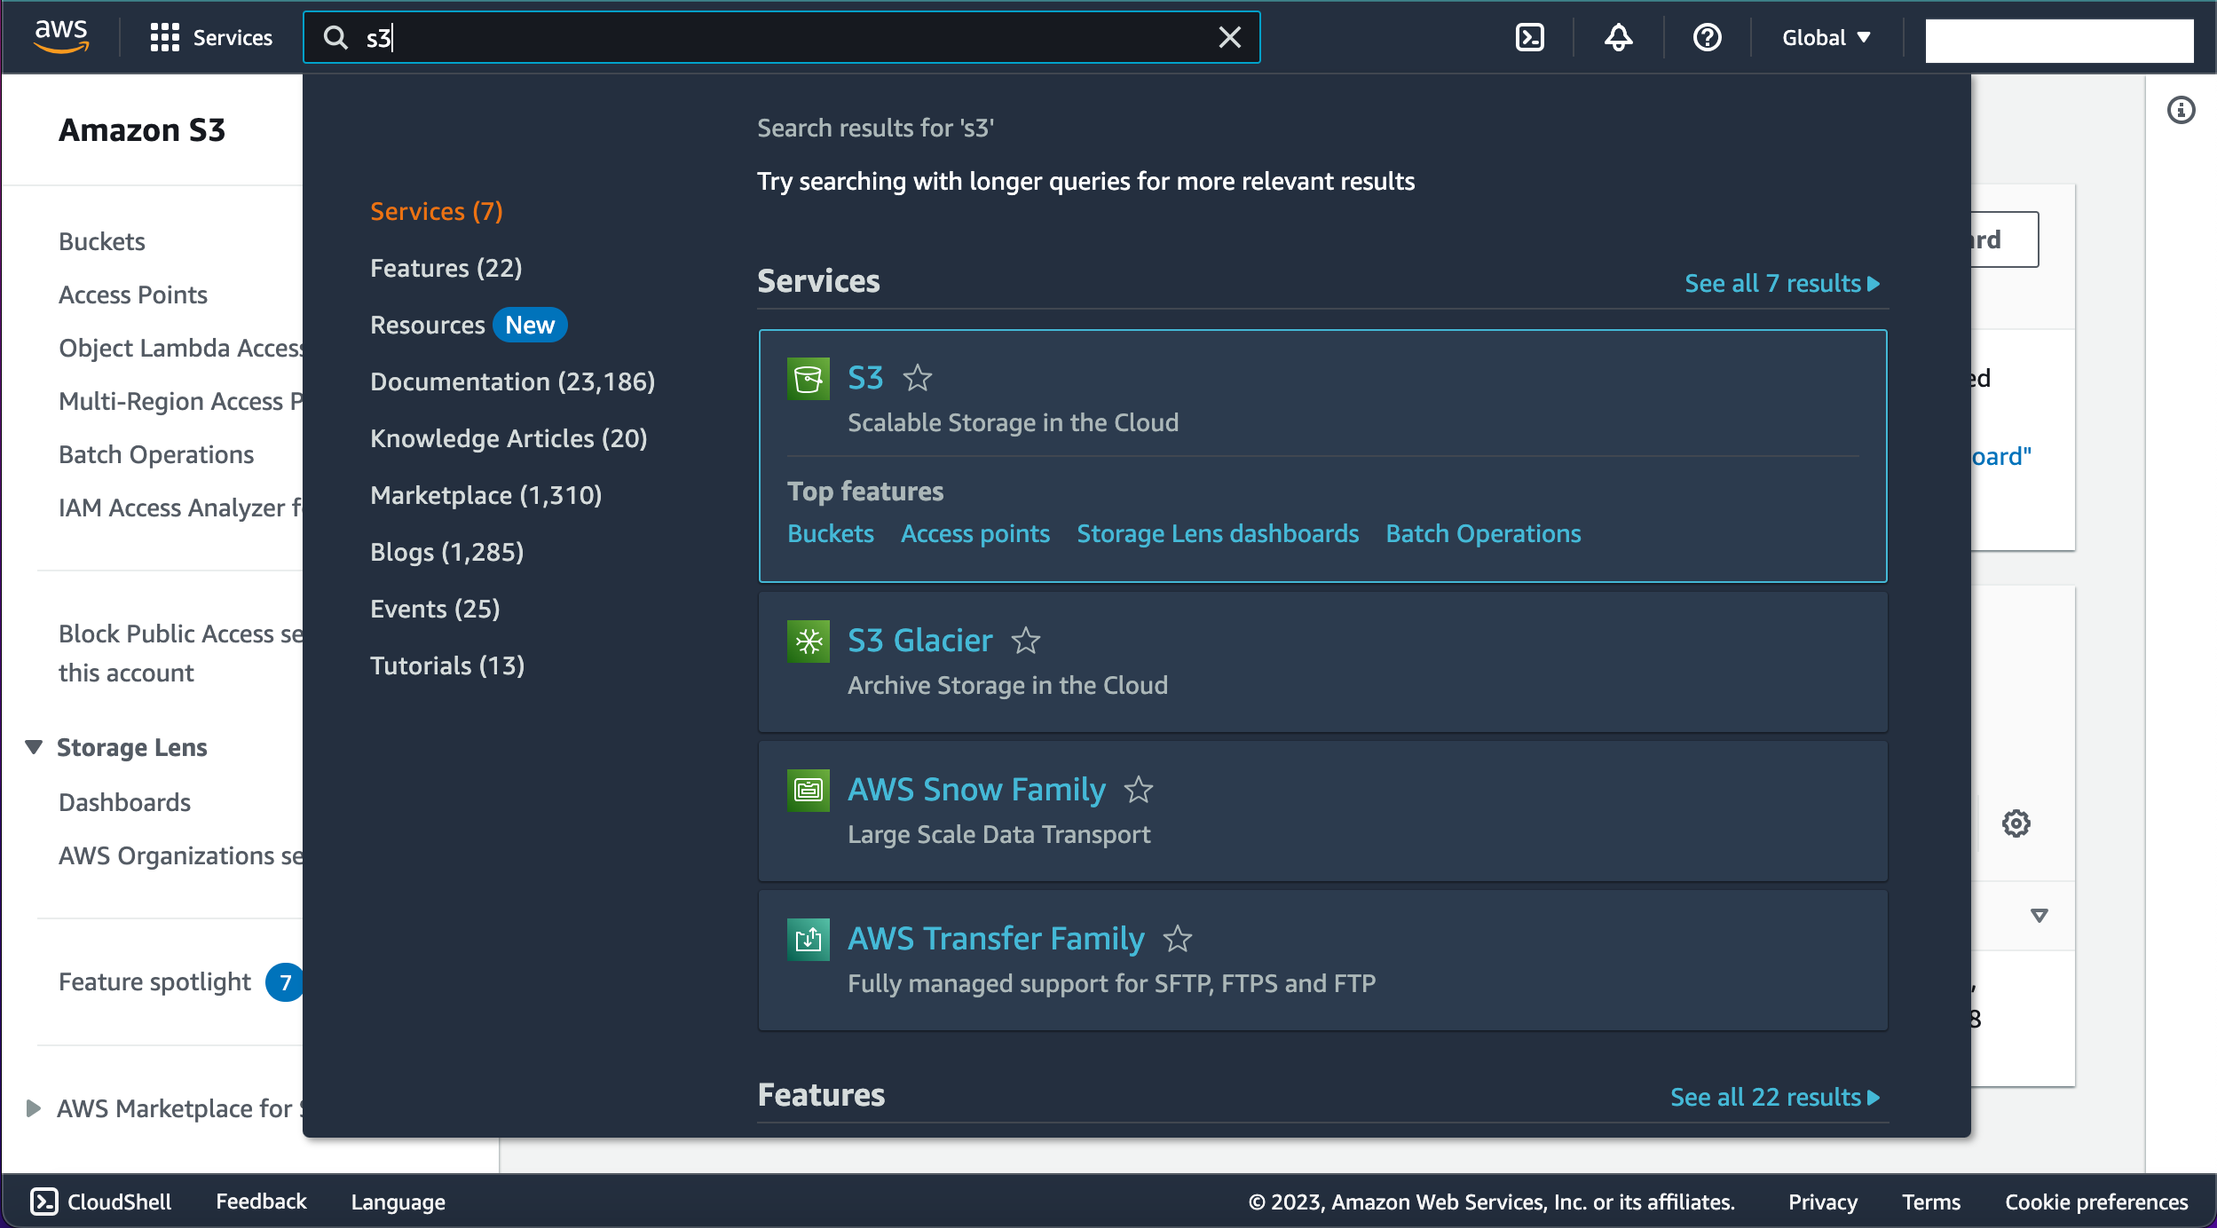Open the Language footer selector

point(398,1202)
